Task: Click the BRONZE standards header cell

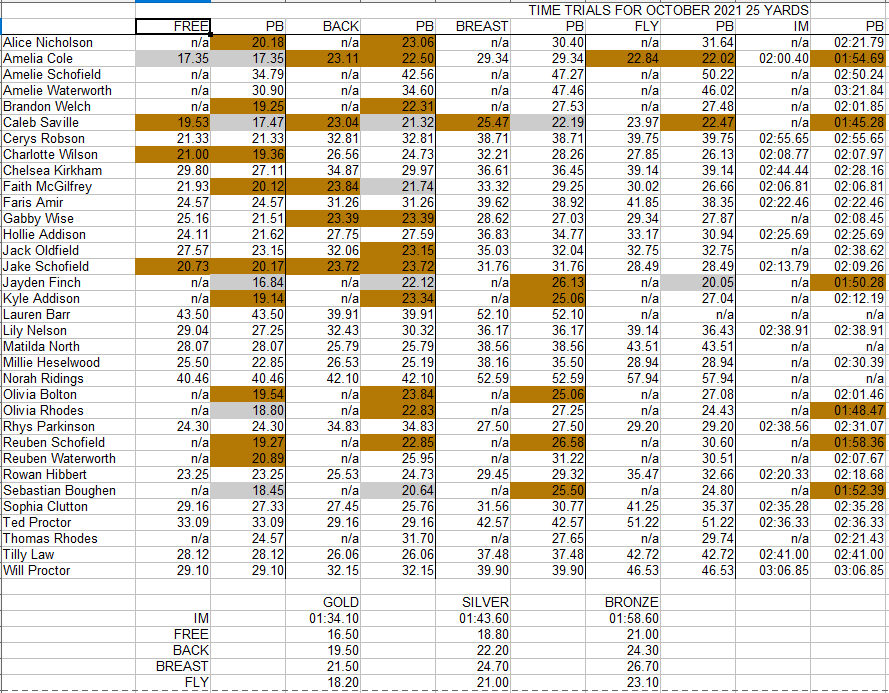Action: tap(623, 602)
